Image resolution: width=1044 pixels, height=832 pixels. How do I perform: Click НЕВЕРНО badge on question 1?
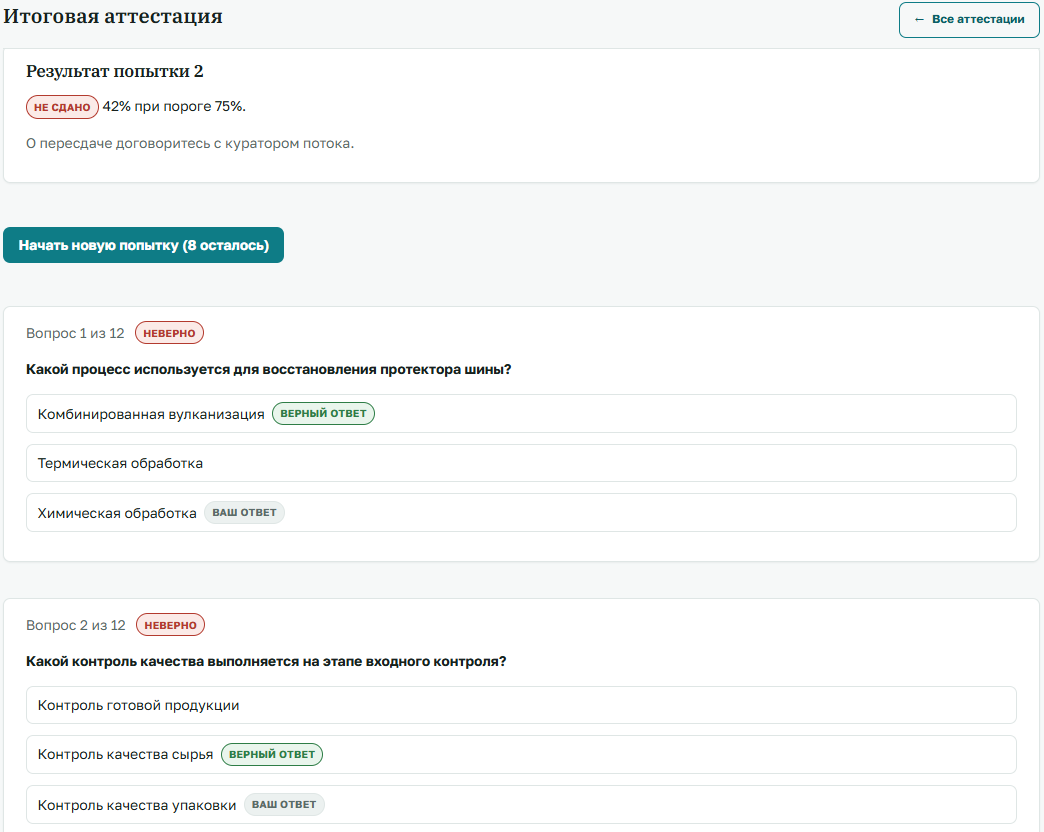pyautogui.click(x=169, y=333)
